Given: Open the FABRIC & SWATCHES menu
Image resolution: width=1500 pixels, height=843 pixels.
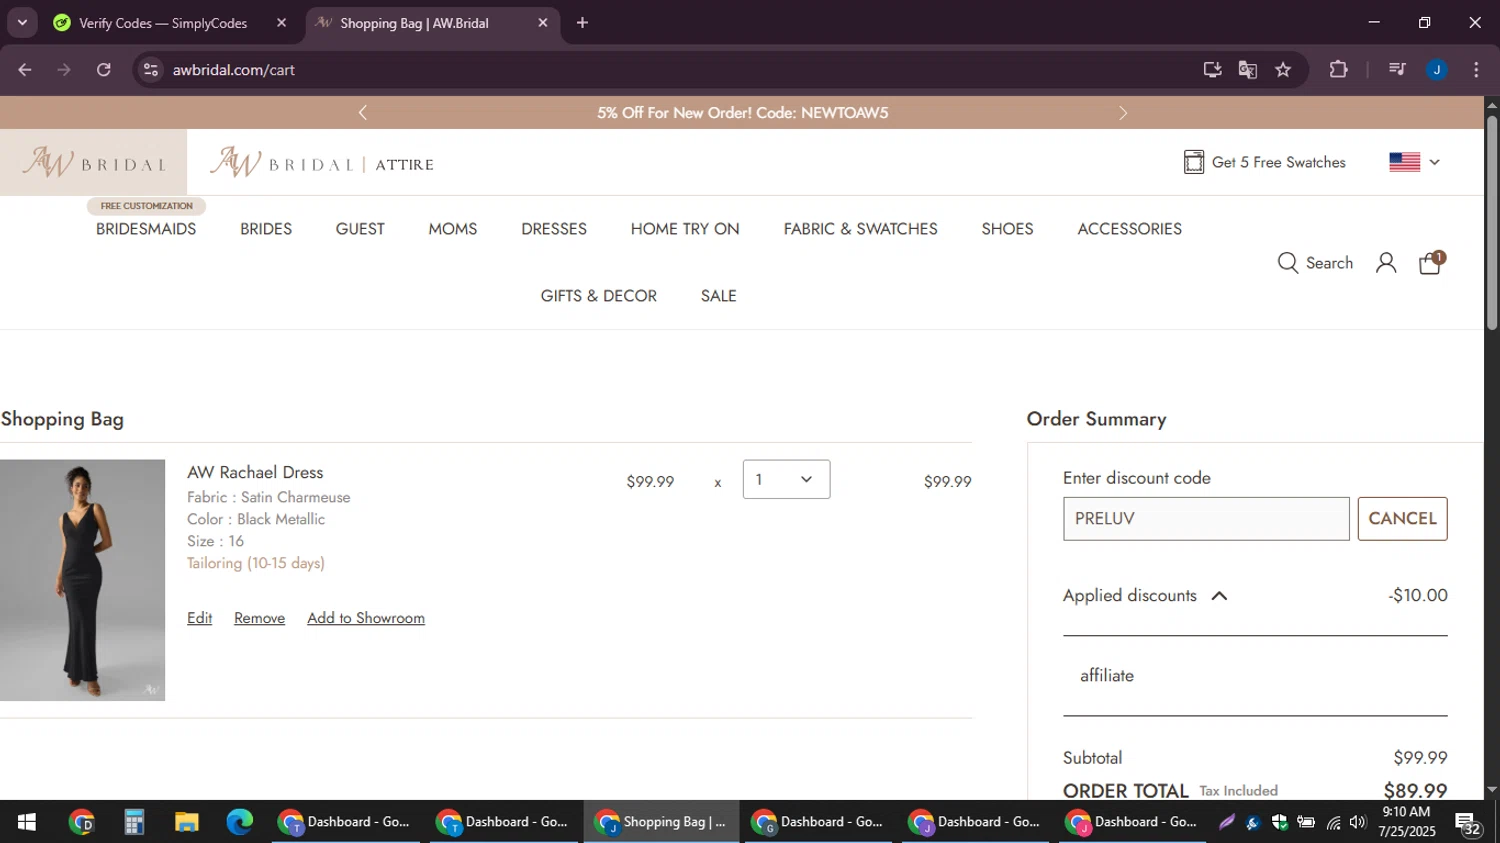Looking at the screenshot, I should pos(861,229).
